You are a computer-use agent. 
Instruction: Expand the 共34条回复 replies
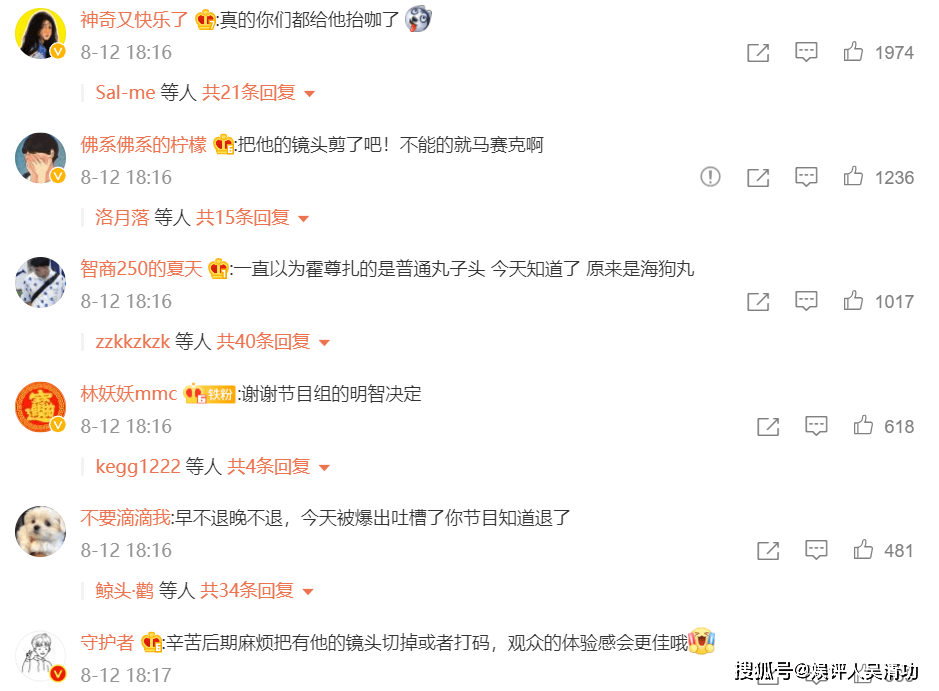(256, 591)
